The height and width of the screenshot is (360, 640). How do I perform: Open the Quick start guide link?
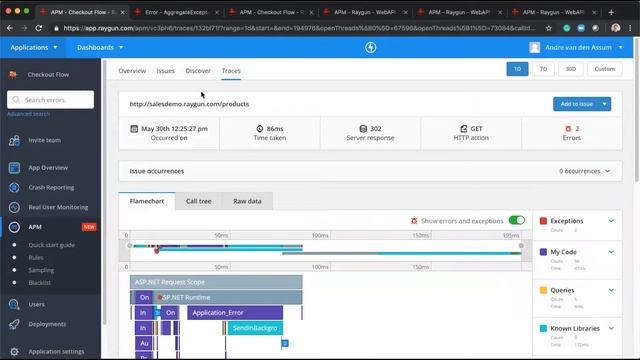tap(51, 245)
